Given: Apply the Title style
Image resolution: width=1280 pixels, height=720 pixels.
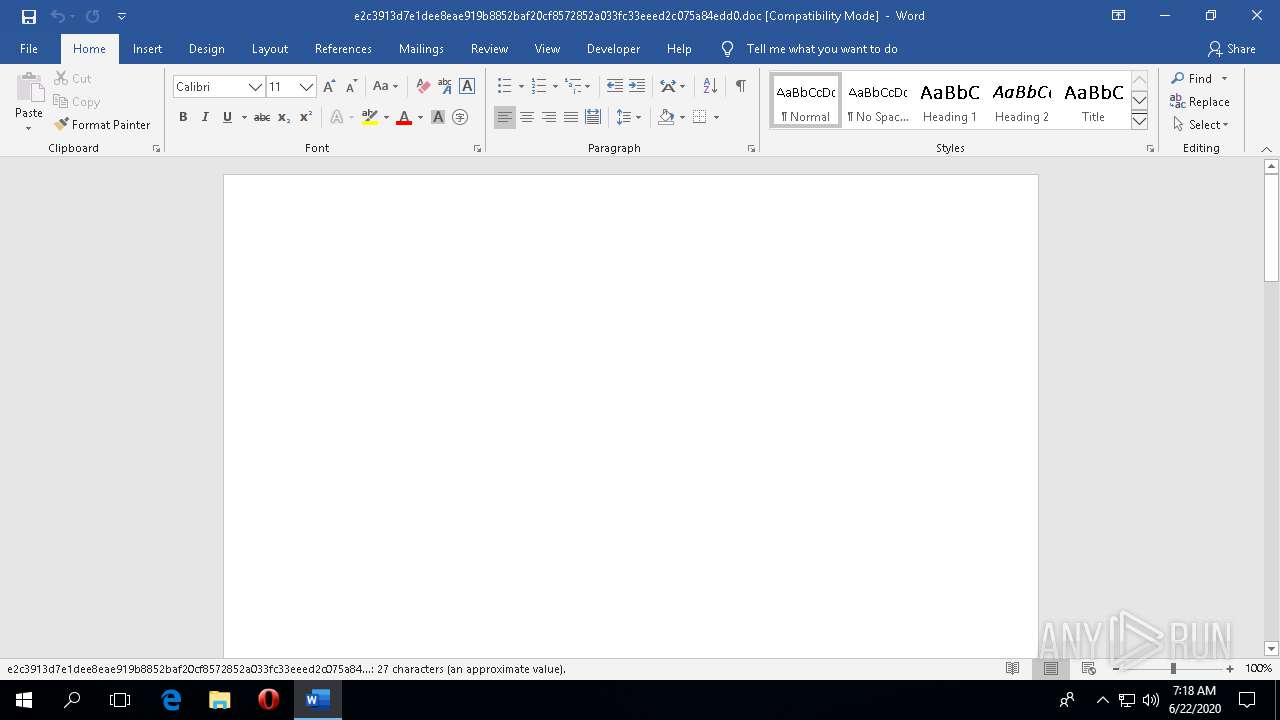Looking at the screenshot, I should pos(1094,100).
